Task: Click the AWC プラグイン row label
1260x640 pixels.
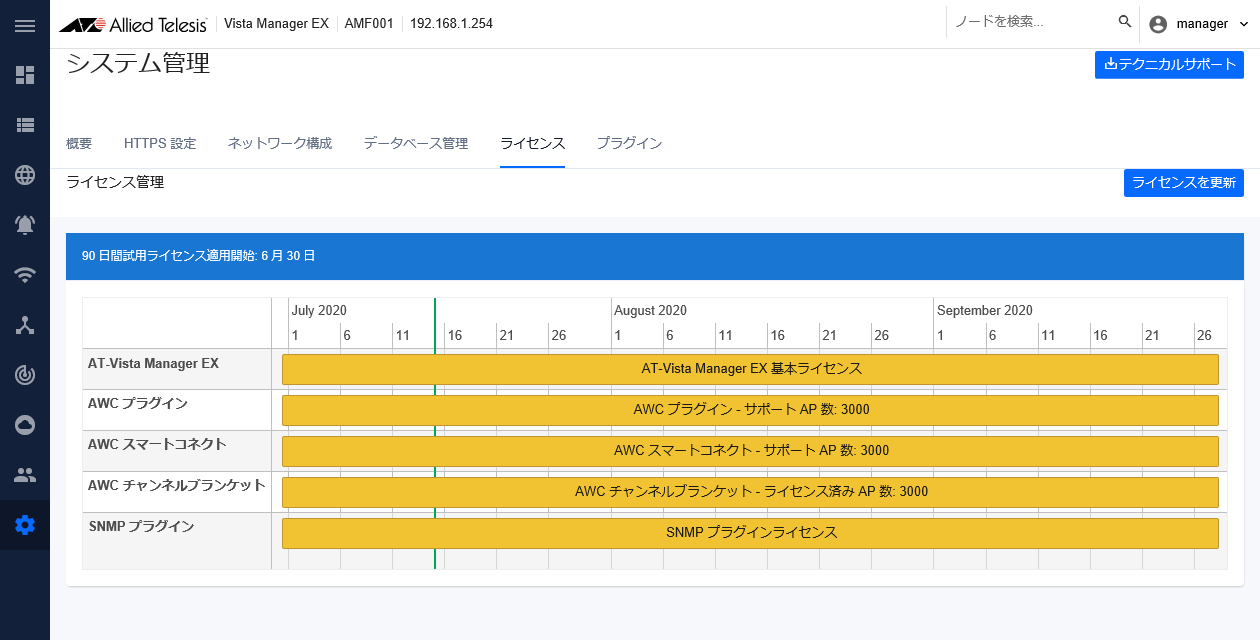Action: coord(138,404)
